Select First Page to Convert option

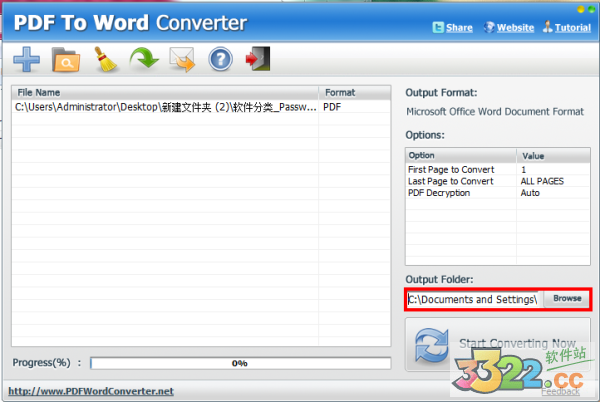pyautogui.click(x=451, y=169)
